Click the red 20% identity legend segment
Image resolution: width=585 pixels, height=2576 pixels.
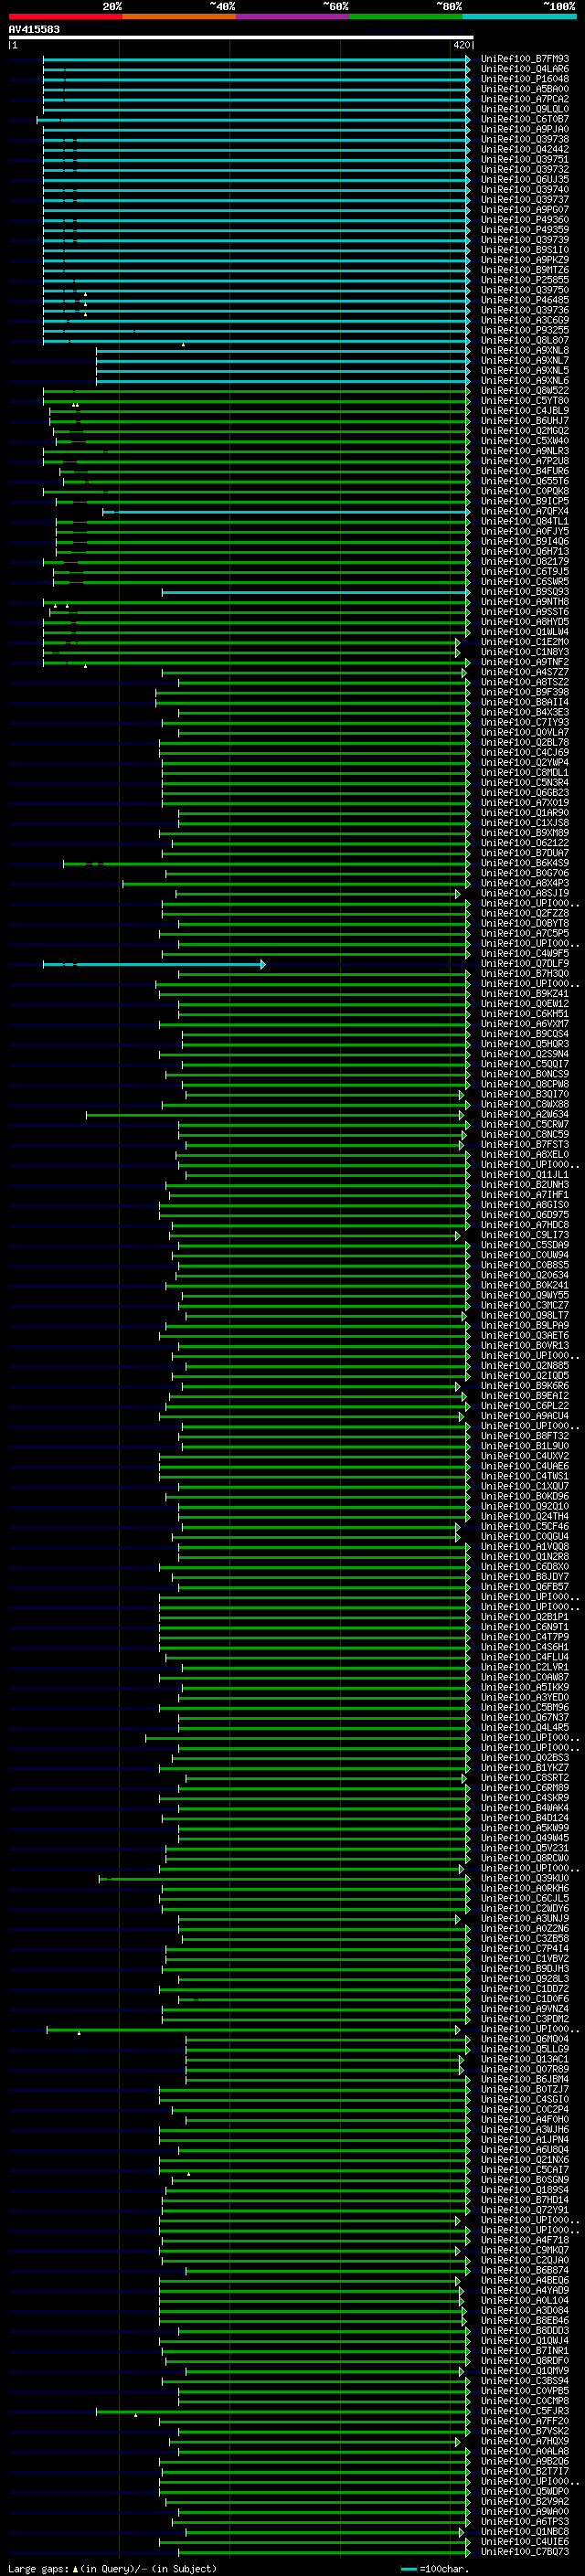coord(65,16)
